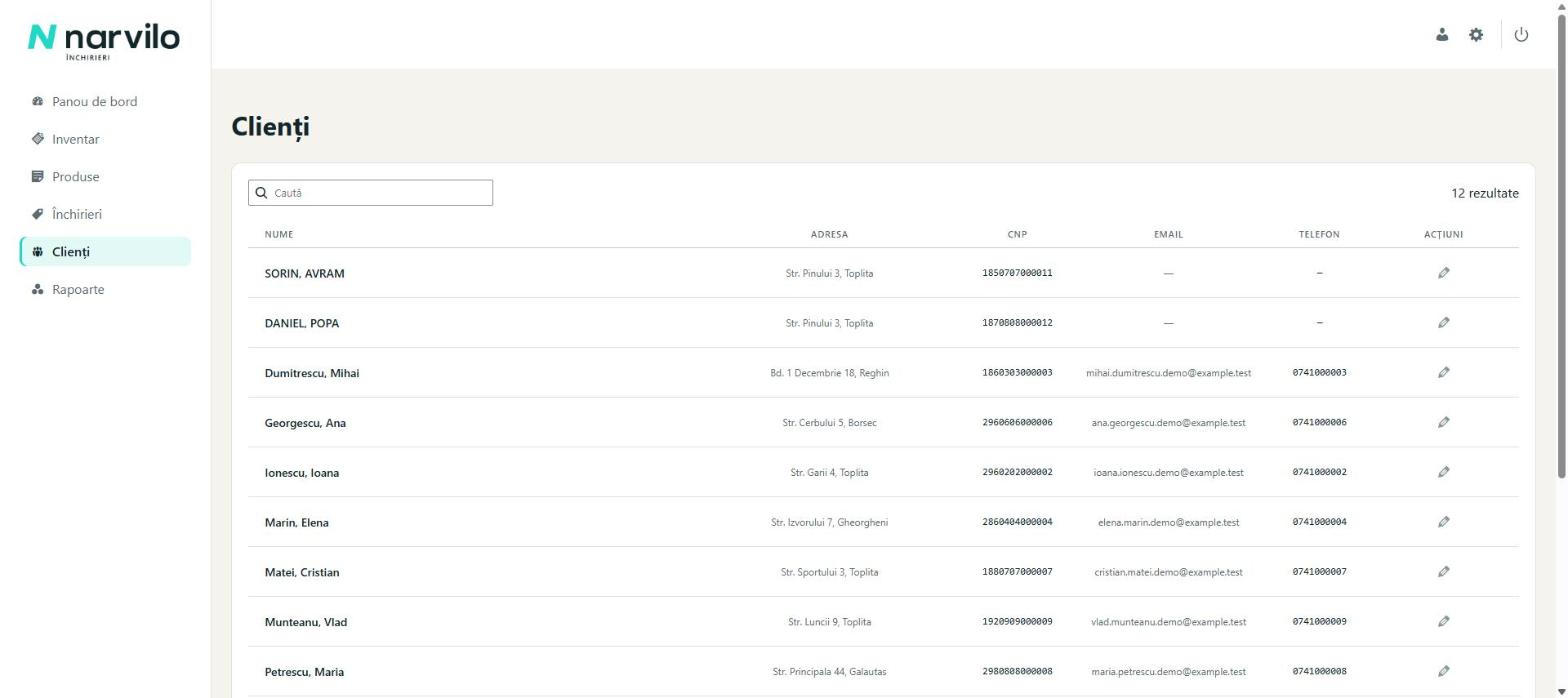Screen dimensions: 1568x698
Task: Edit Matei, Cristian with pencil icon
Action: click(1443, 572)
